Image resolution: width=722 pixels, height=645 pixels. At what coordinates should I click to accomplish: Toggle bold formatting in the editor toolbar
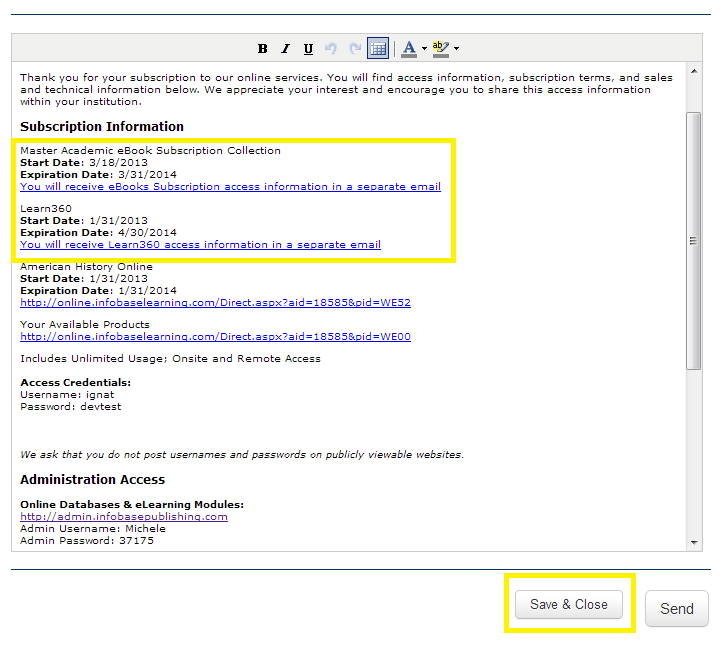pyautogui.click(x=262, y=48)
